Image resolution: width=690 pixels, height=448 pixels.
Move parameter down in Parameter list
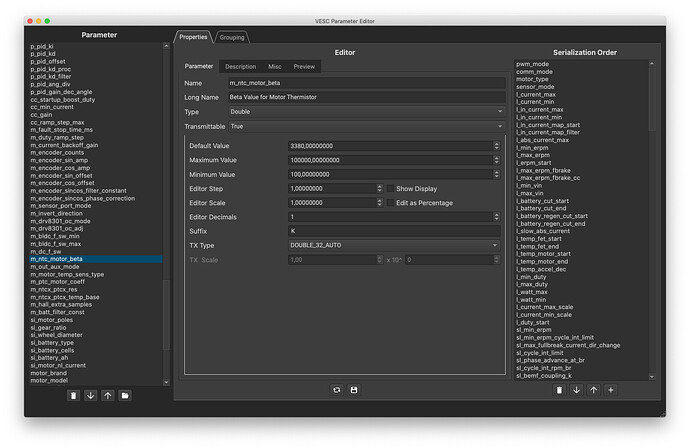click(x=91, y=396)
